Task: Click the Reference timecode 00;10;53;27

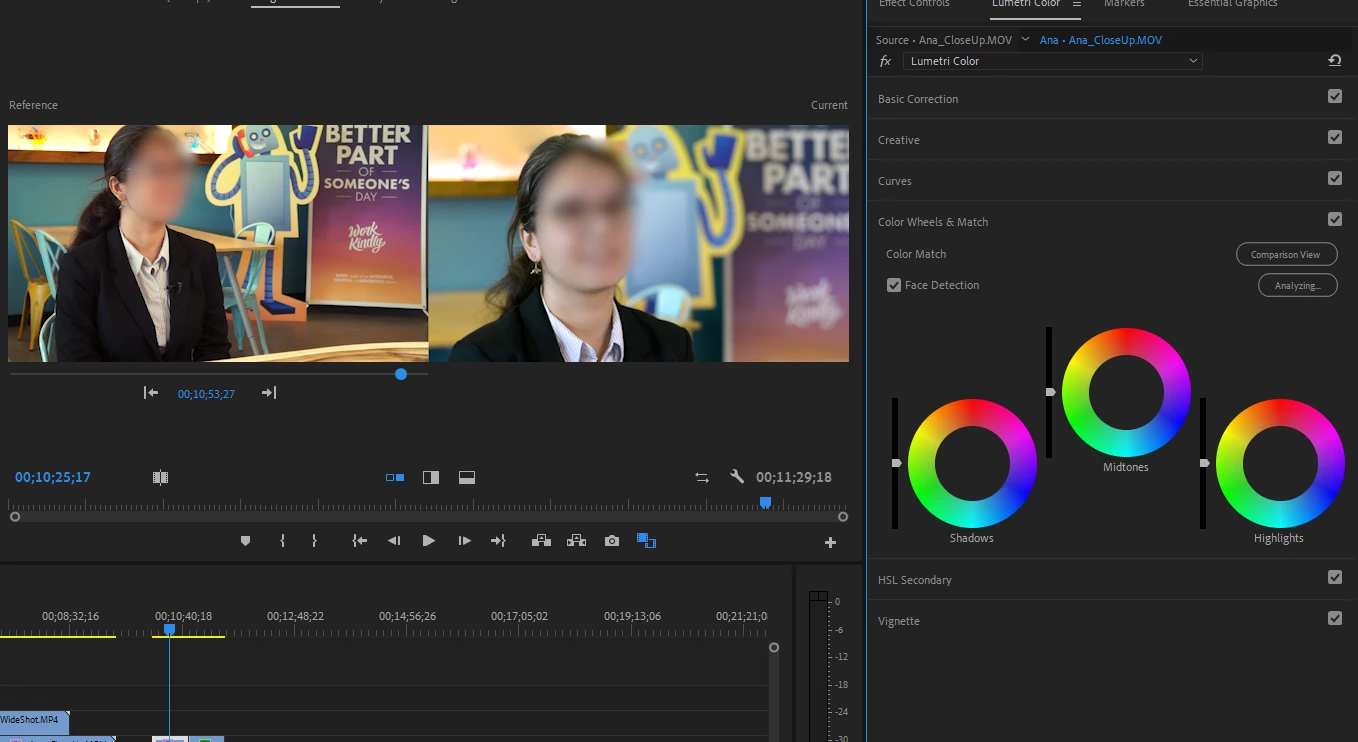Action: point(206,394)
